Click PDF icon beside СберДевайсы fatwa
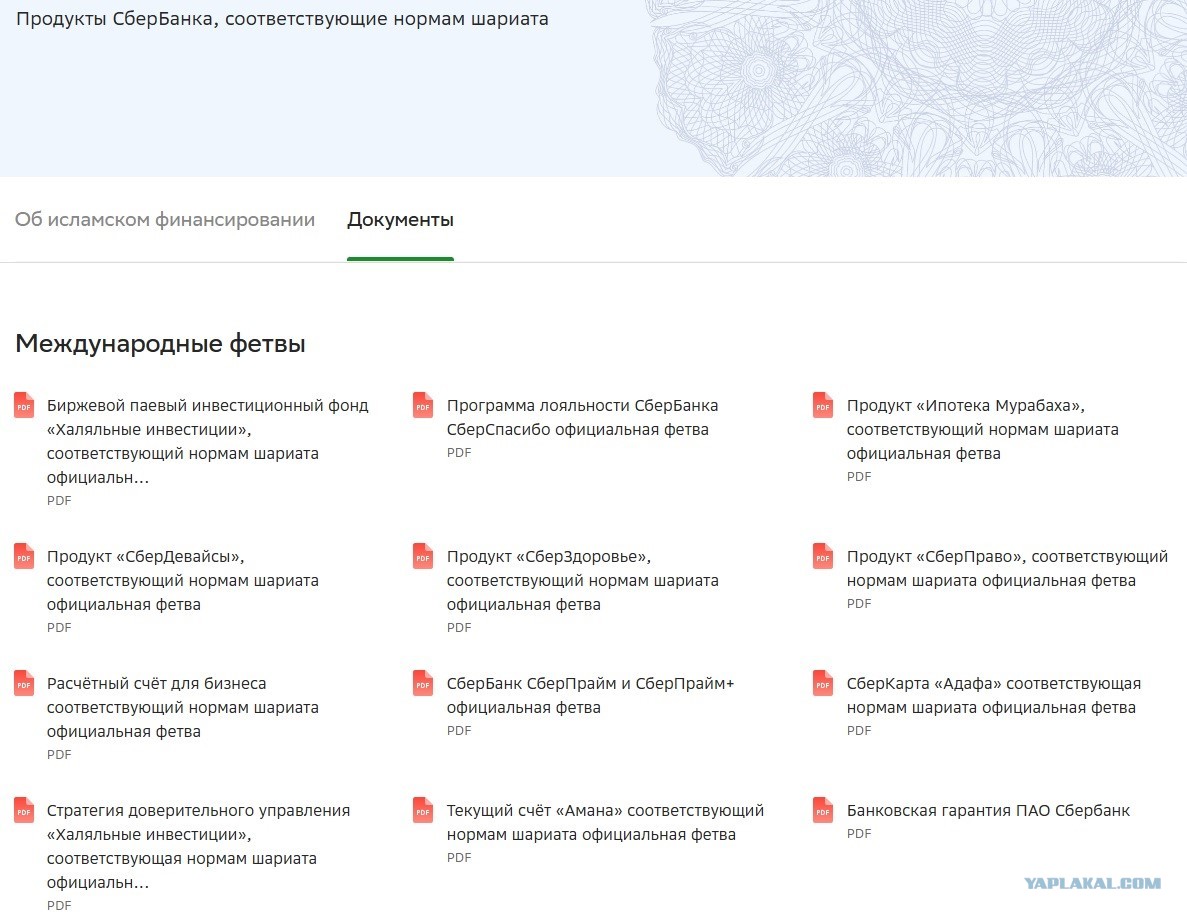Viewport: 1187px width, 913px height. click(24, 556)
